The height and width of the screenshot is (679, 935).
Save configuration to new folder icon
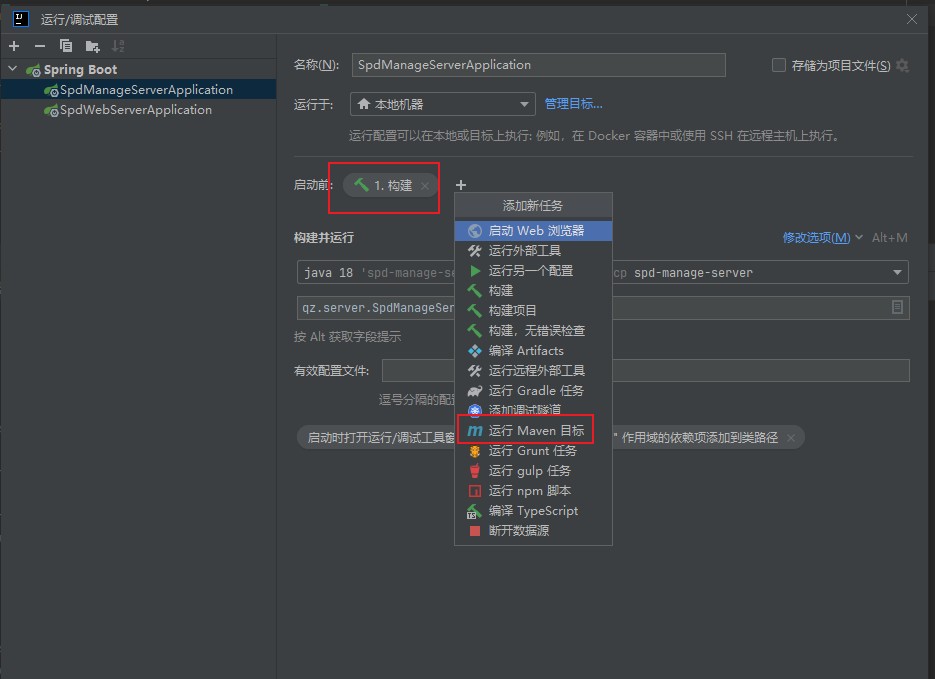[x=92, y=46]
